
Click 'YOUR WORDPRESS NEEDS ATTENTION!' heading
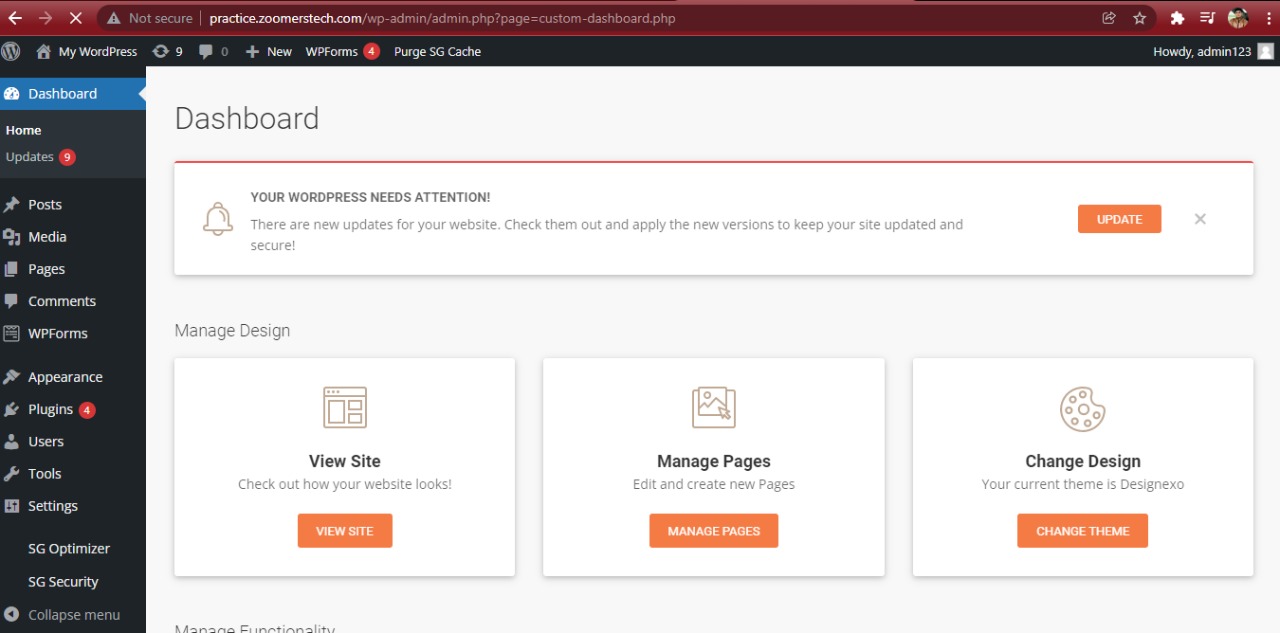click(370, 198)
